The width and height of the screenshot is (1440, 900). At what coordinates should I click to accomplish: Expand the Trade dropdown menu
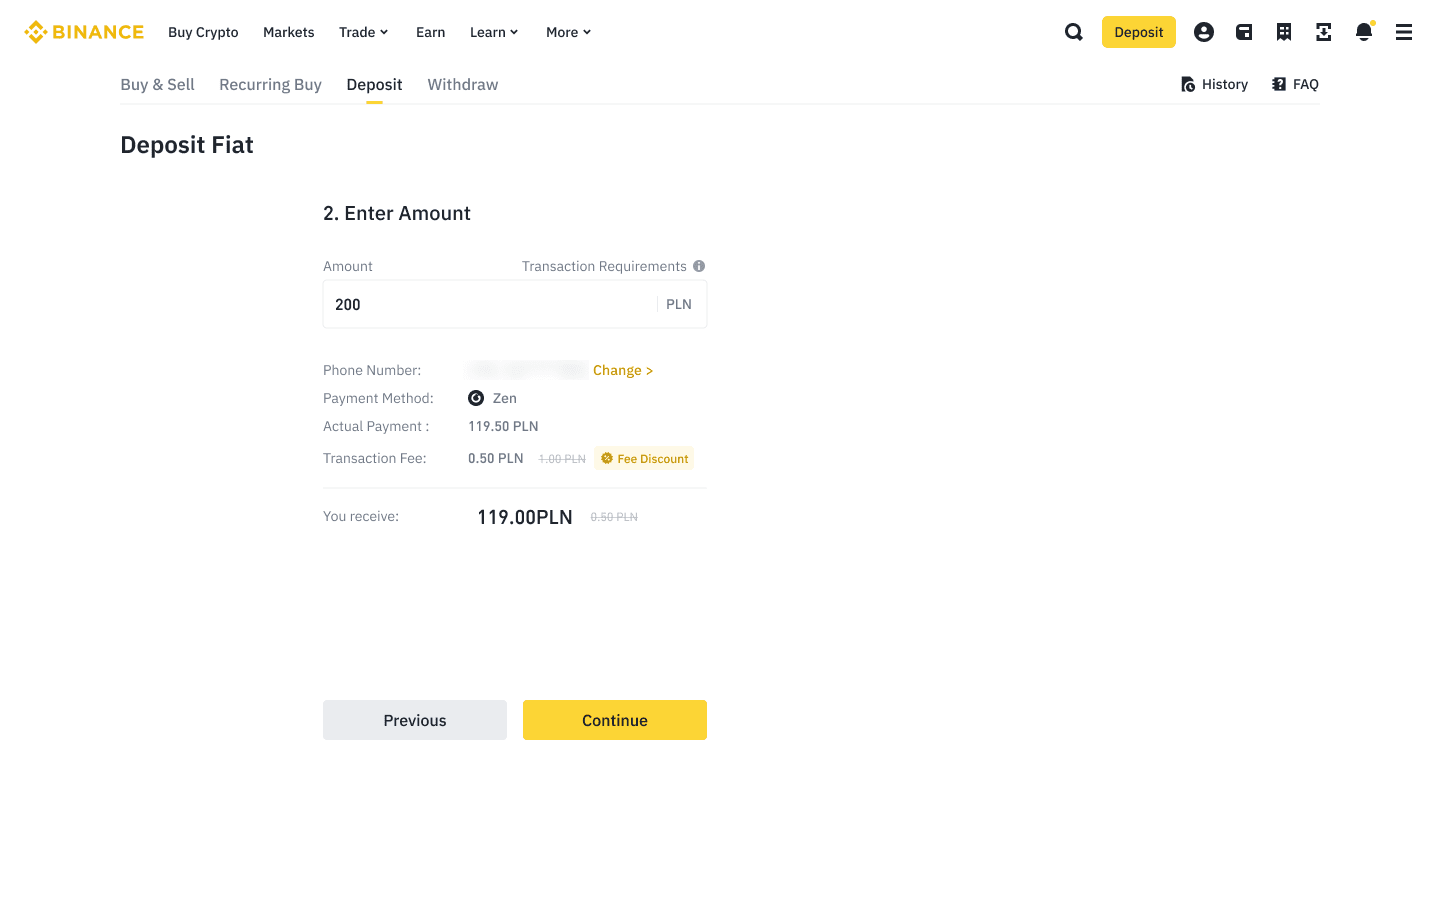(363, 32)
